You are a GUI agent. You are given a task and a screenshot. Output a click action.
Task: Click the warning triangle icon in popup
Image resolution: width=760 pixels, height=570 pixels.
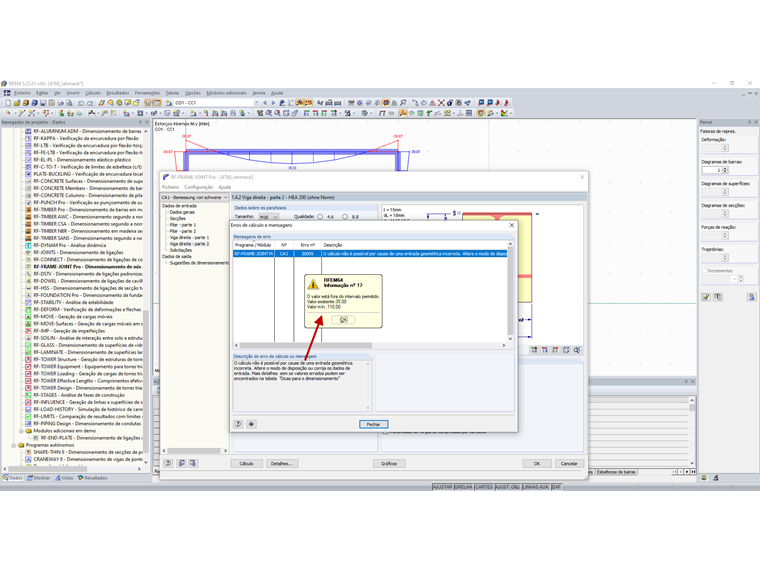[x=314, y=284]
